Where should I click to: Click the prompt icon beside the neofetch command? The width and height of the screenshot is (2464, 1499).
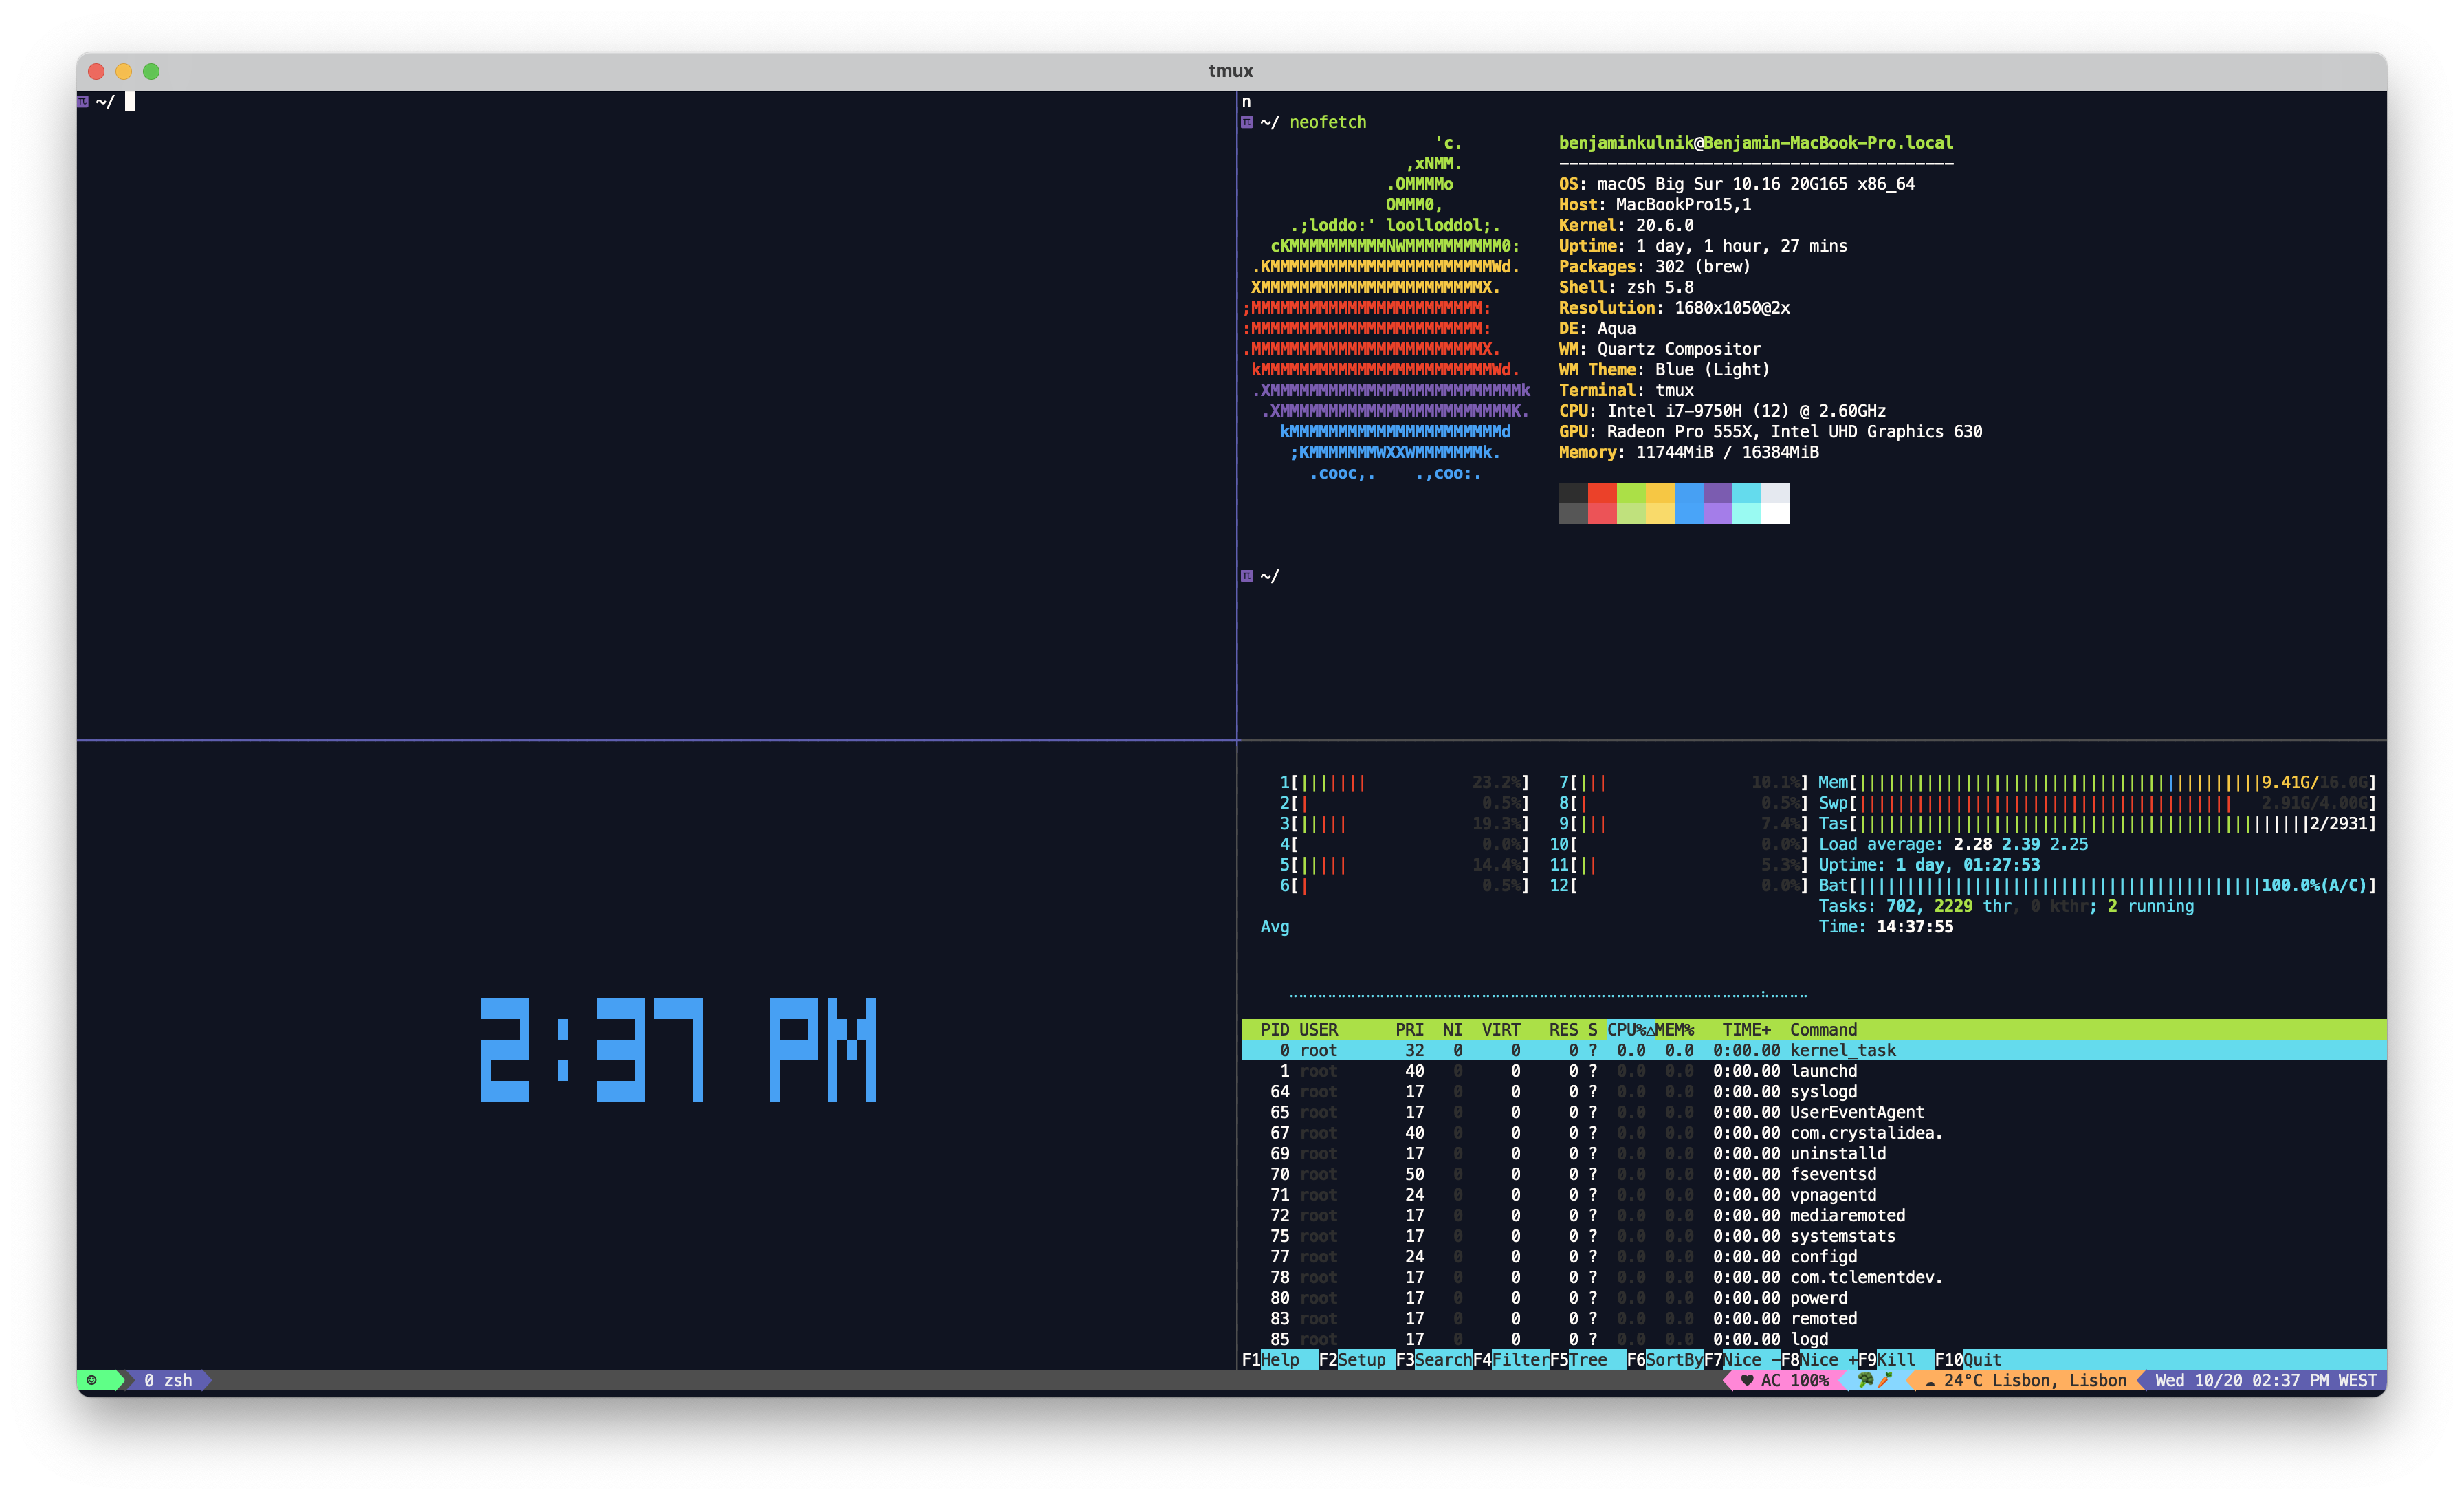click(x=1247, y=122)
